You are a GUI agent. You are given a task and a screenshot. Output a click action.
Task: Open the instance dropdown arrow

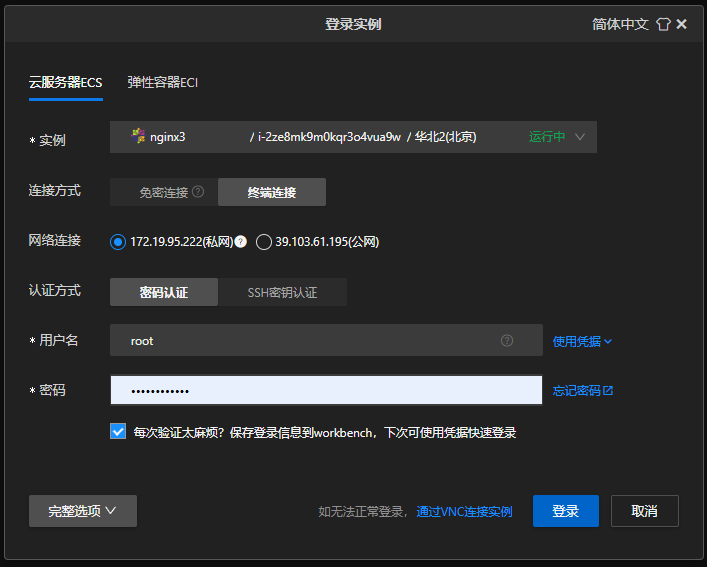pos(580,137)
